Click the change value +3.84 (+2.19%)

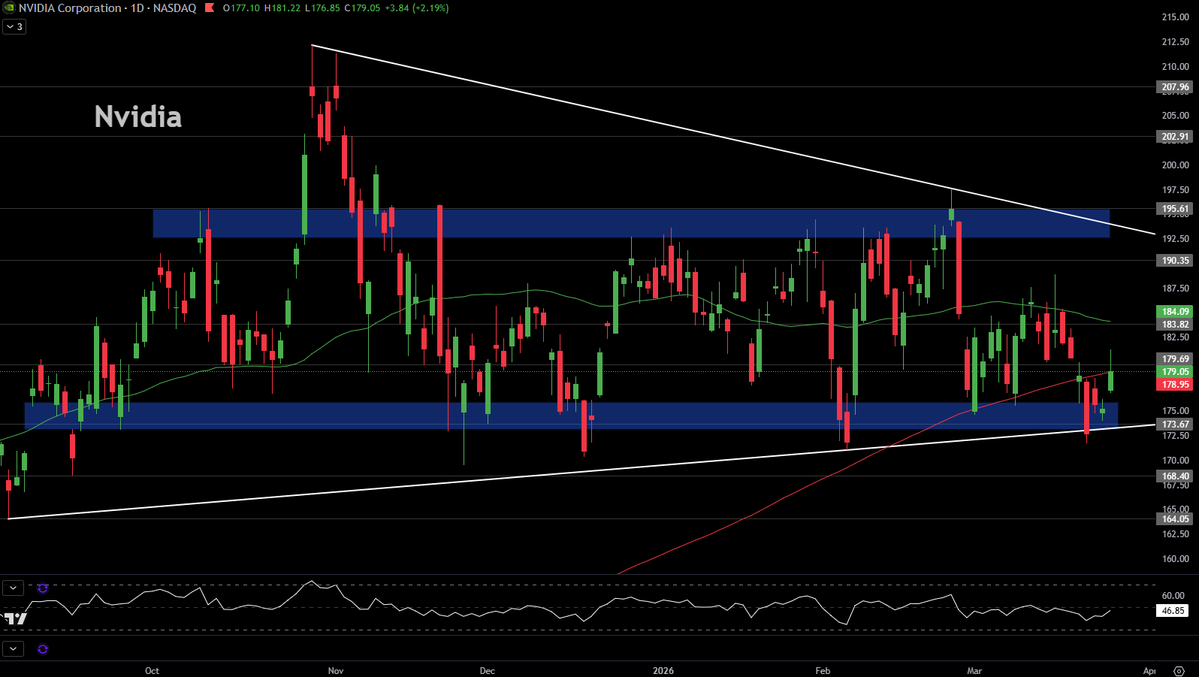(x=418, y=8)
